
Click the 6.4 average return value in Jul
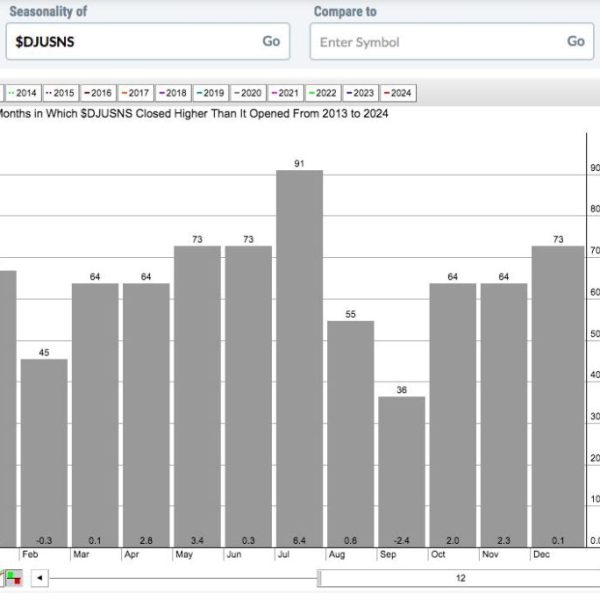pyautogui.click(x=299, y=540)
